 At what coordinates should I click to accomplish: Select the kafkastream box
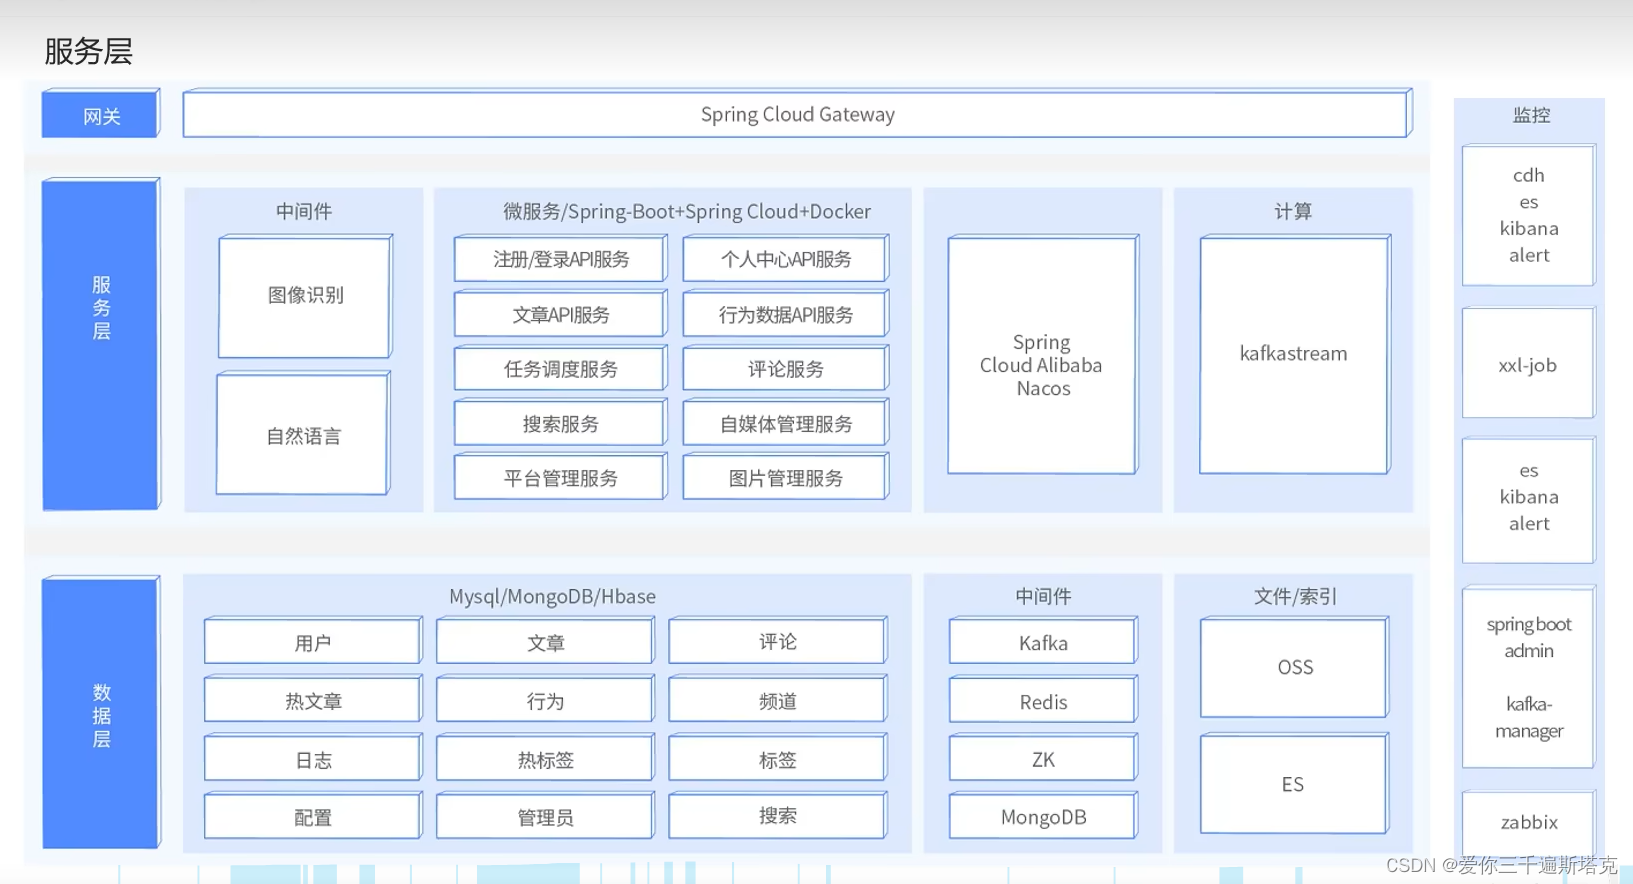pyautogui.click(x=1294, y=355)
